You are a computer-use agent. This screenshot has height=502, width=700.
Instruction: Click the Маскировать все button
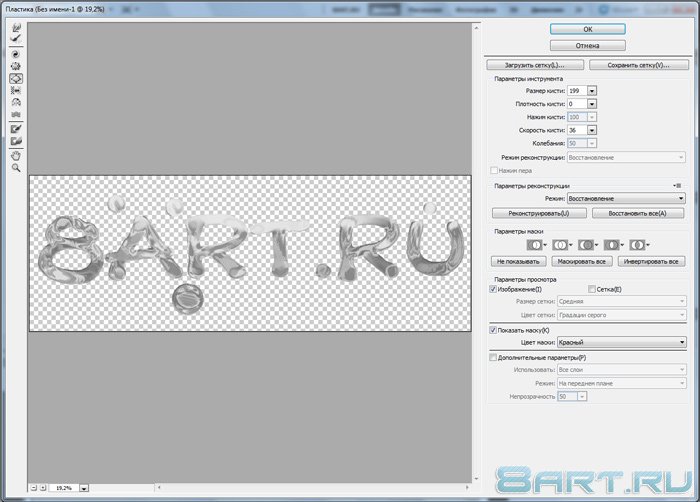582,261
